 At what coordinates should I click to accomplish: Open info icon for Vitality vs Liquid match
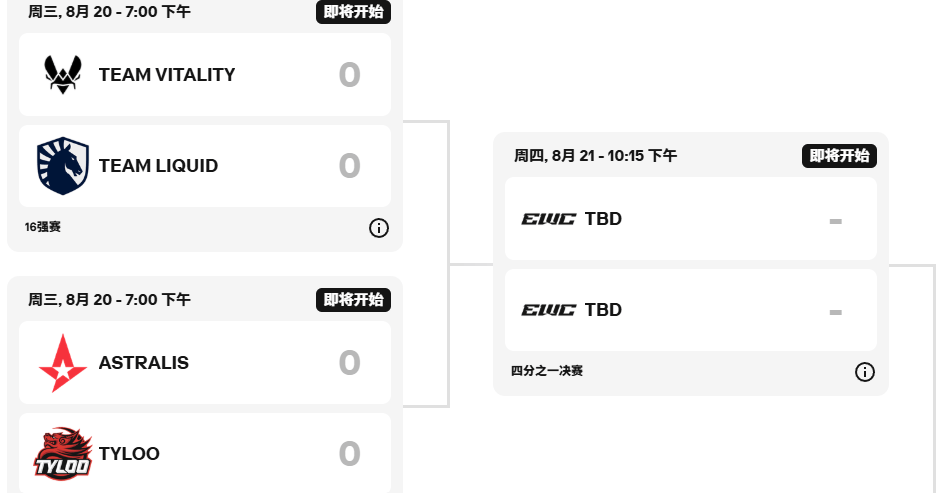pos(378,228)
